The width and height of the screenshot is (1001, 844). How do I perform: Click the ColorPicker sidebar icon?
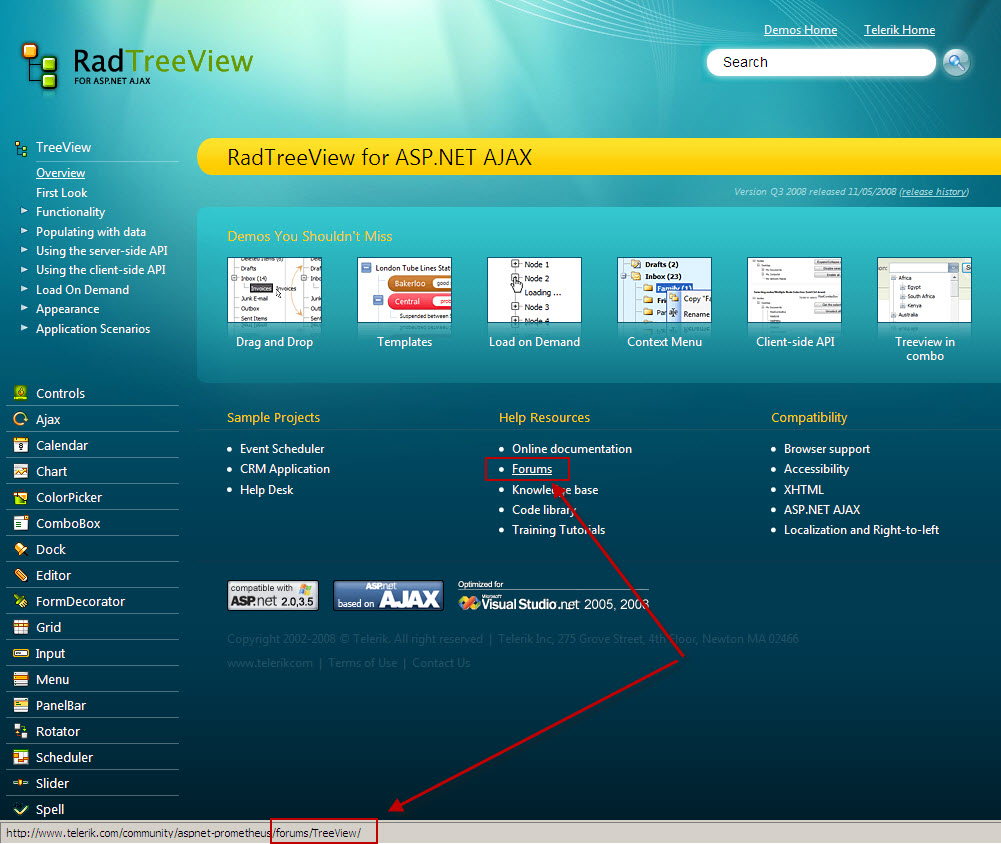[x=20, y=497]
